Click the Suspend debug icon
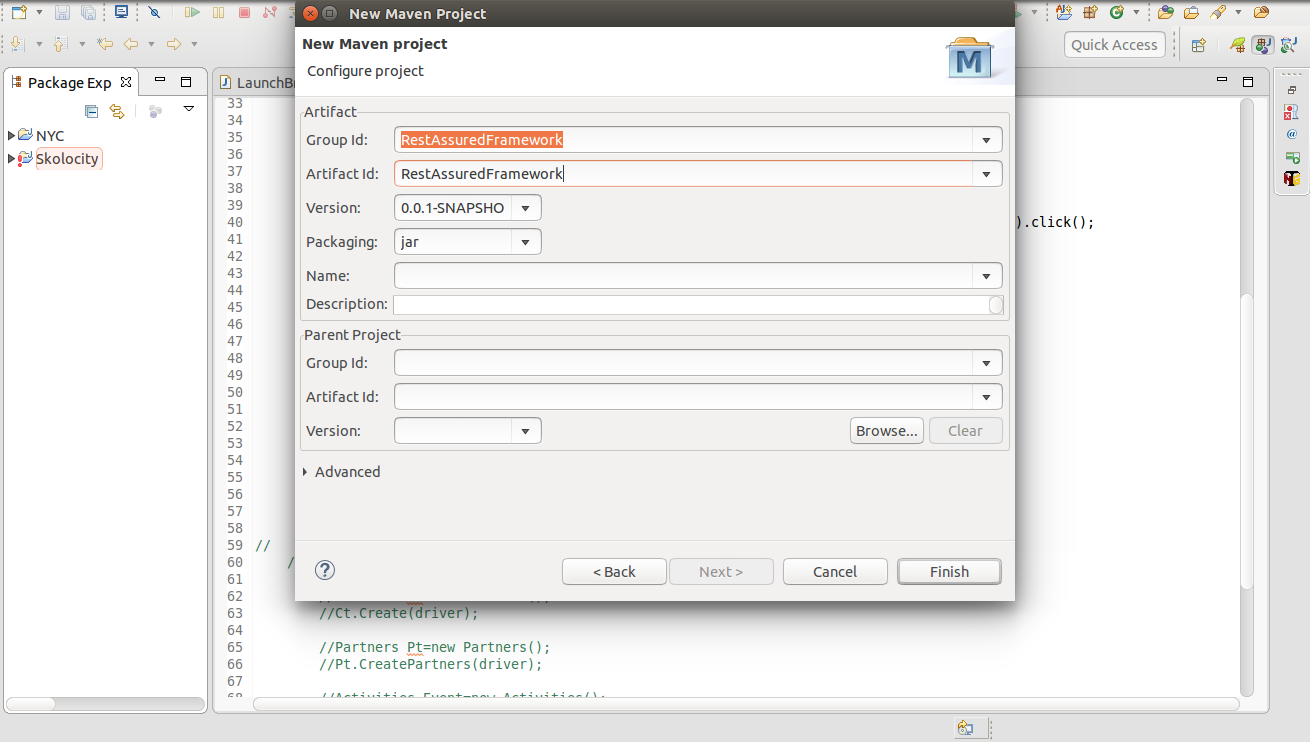The image size is (1310, 742). pyautogui.click(x=218, y=13)
